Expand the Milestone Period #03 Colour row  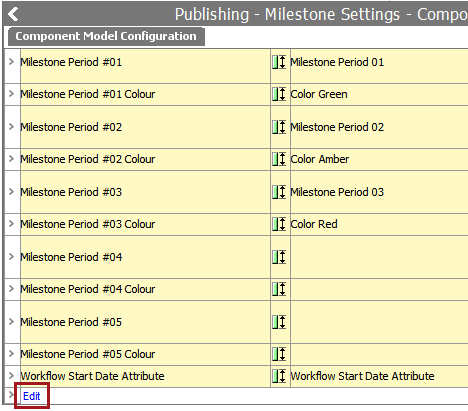12,223
